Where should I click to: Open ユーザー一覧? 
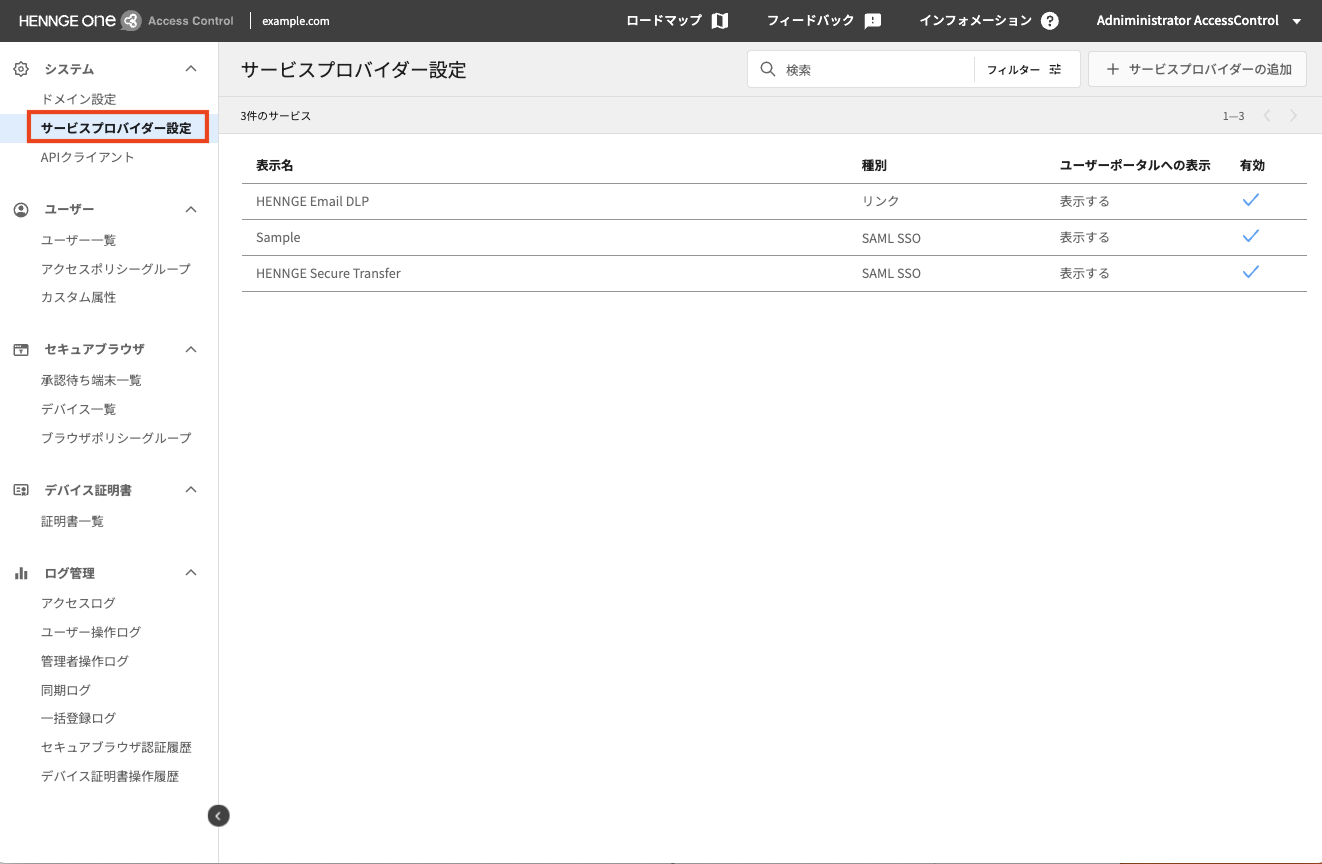tap(78, 240)
